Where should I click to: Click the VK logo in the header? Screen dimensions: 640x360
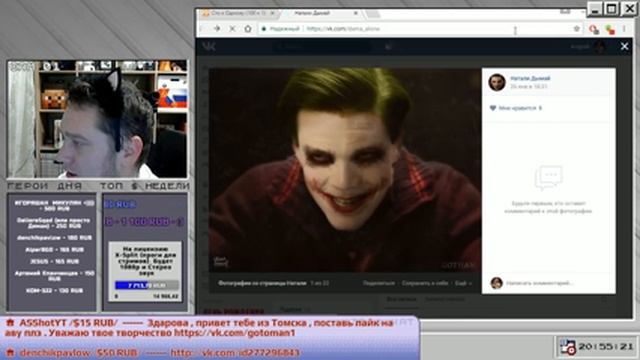coord(209,47)
